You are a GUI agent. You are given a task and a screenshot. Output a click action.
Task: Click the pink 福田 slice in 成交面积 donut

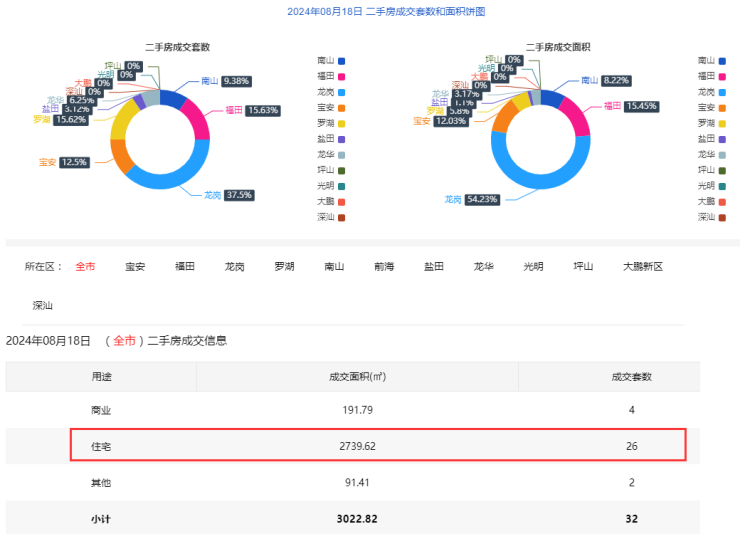coord(577,115)
